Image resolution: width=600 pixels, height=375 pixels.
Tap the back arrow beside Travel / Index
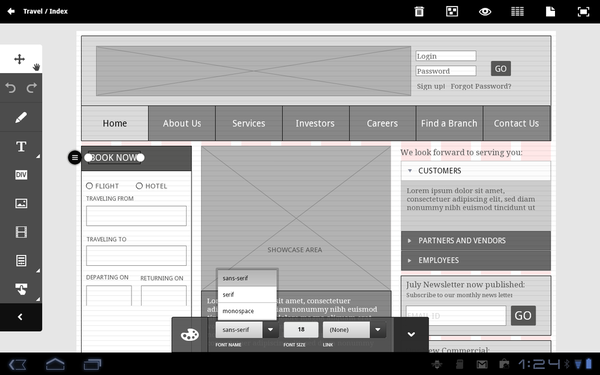[x=11, y=11]
